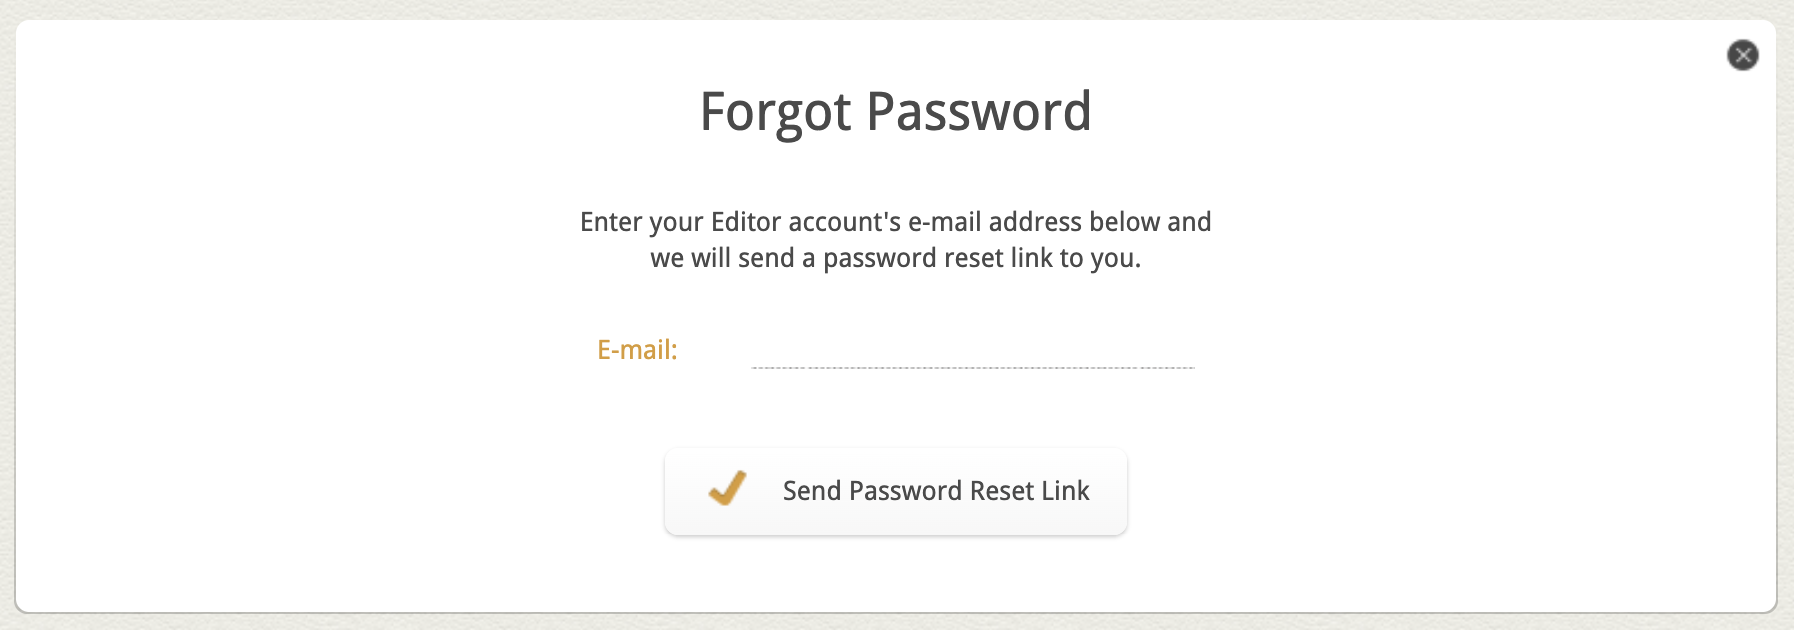Click the E-mail field label
Viewport: 1794px width, 630px height.
[x=637, y=350]
